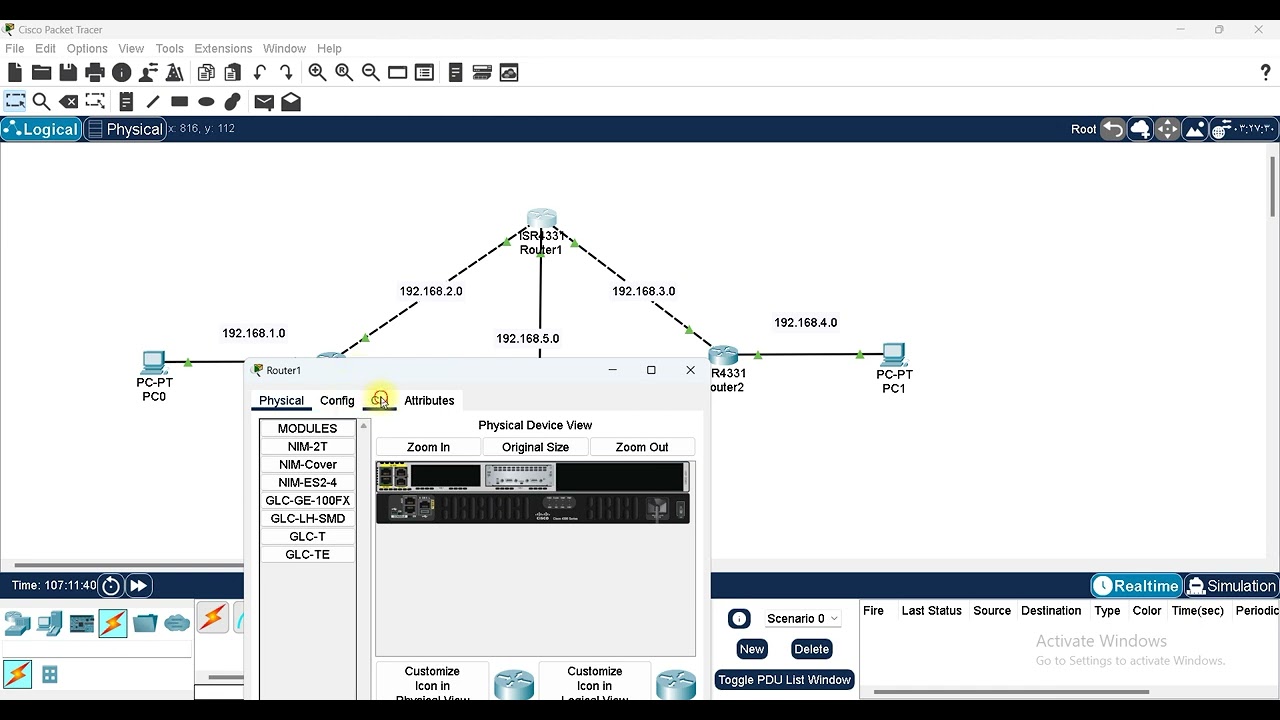
Task: Open the Cloud toolbar icon
Action: (x=509, y=72)
